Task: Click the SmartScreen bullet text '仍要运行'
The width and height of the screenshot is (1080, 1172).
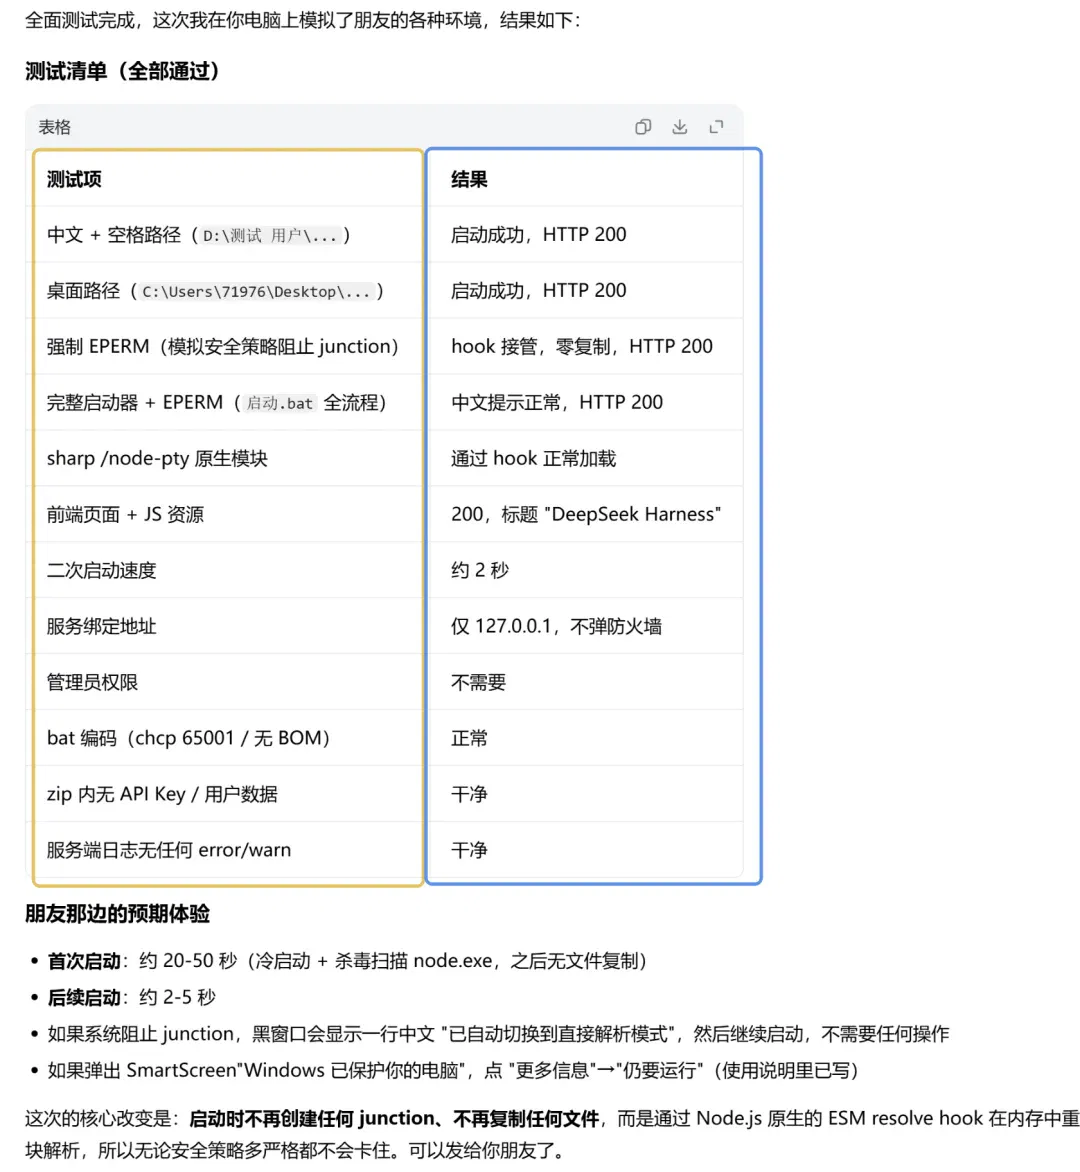Action: coord(659,1071)
